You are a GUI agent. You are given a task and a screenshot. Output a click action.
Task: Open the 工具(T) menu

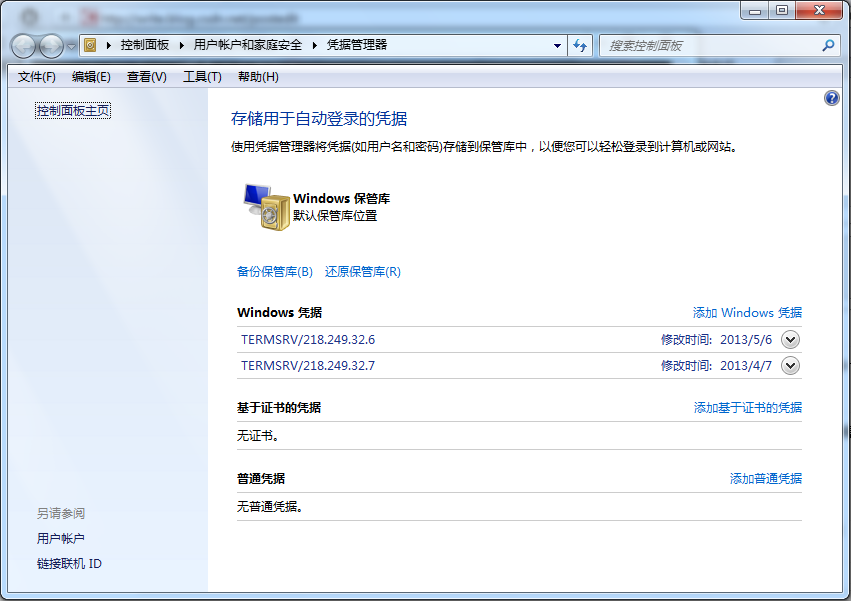tap(202, 77)
